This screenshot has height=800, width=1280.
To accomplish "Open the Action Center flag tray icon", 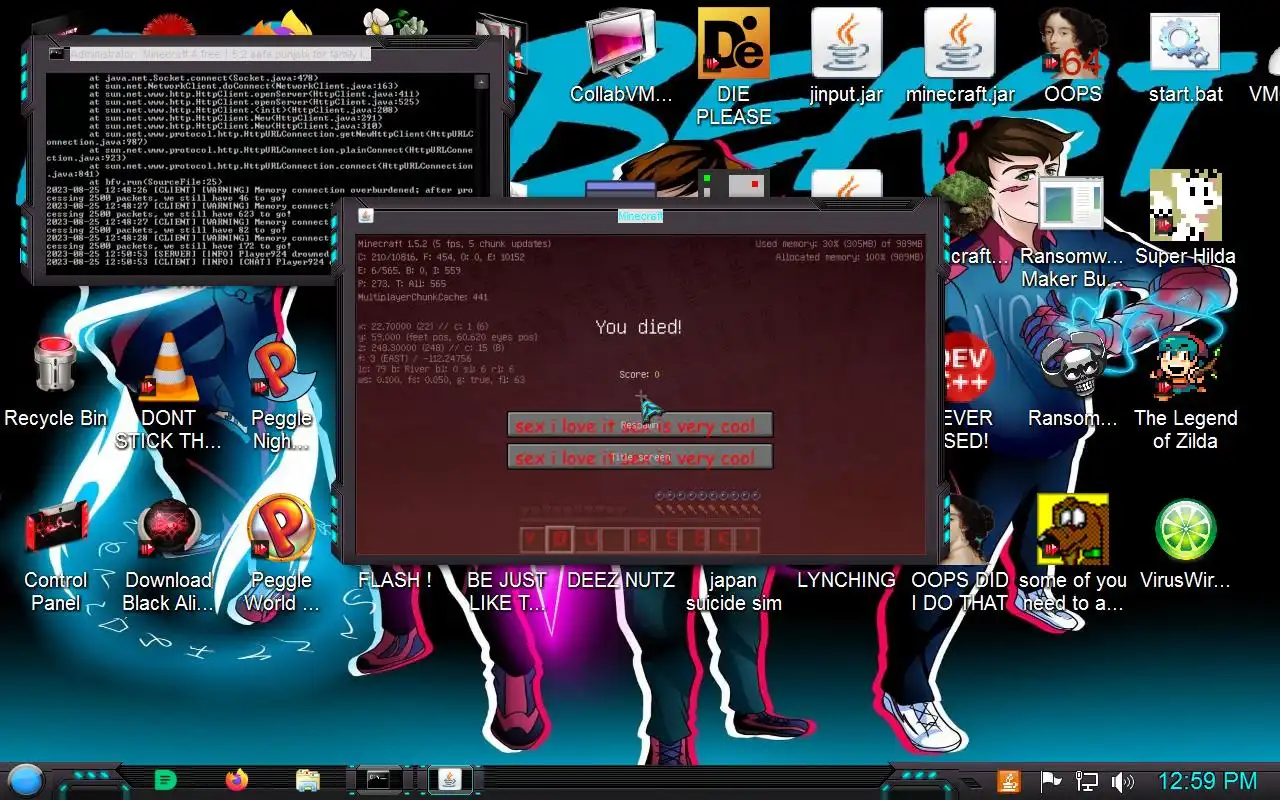I will click(1049, 781).
